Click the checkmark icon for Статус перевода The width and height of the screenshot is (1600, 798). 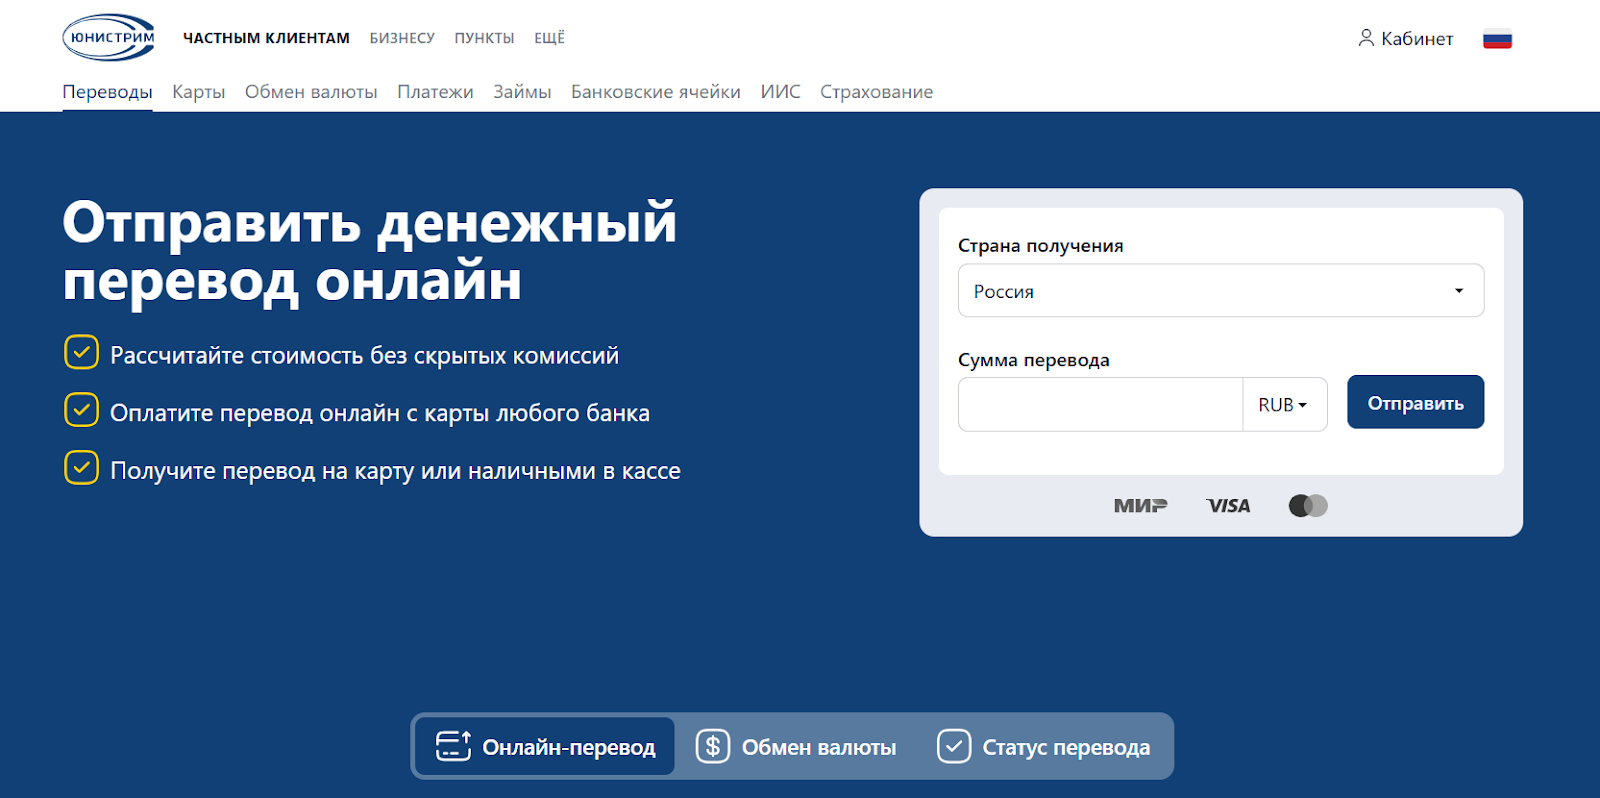coord(953,746)
